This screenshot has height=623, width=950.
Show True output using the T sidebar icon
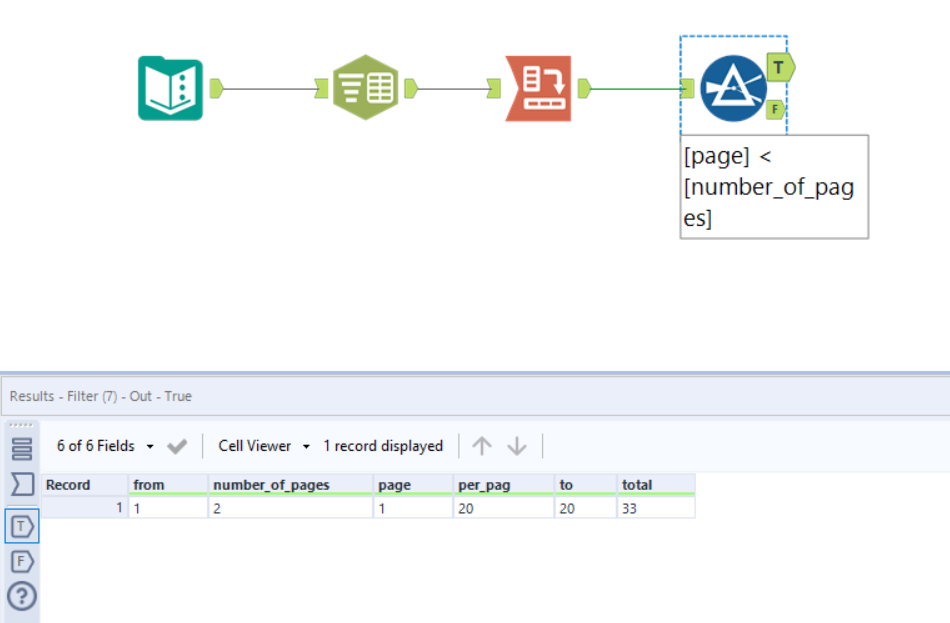[21, 525]
